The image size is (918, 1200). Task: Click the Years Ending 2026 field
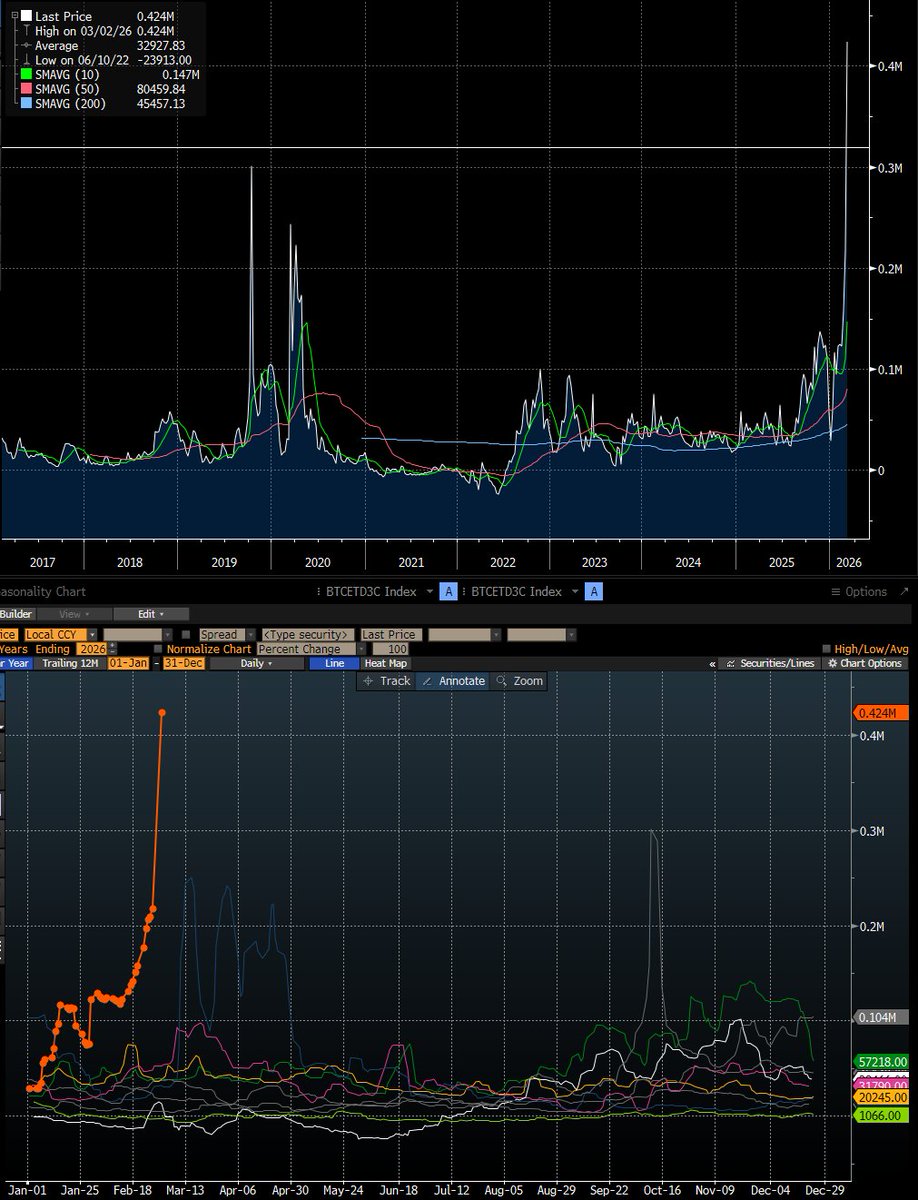(x=91, y=649)
